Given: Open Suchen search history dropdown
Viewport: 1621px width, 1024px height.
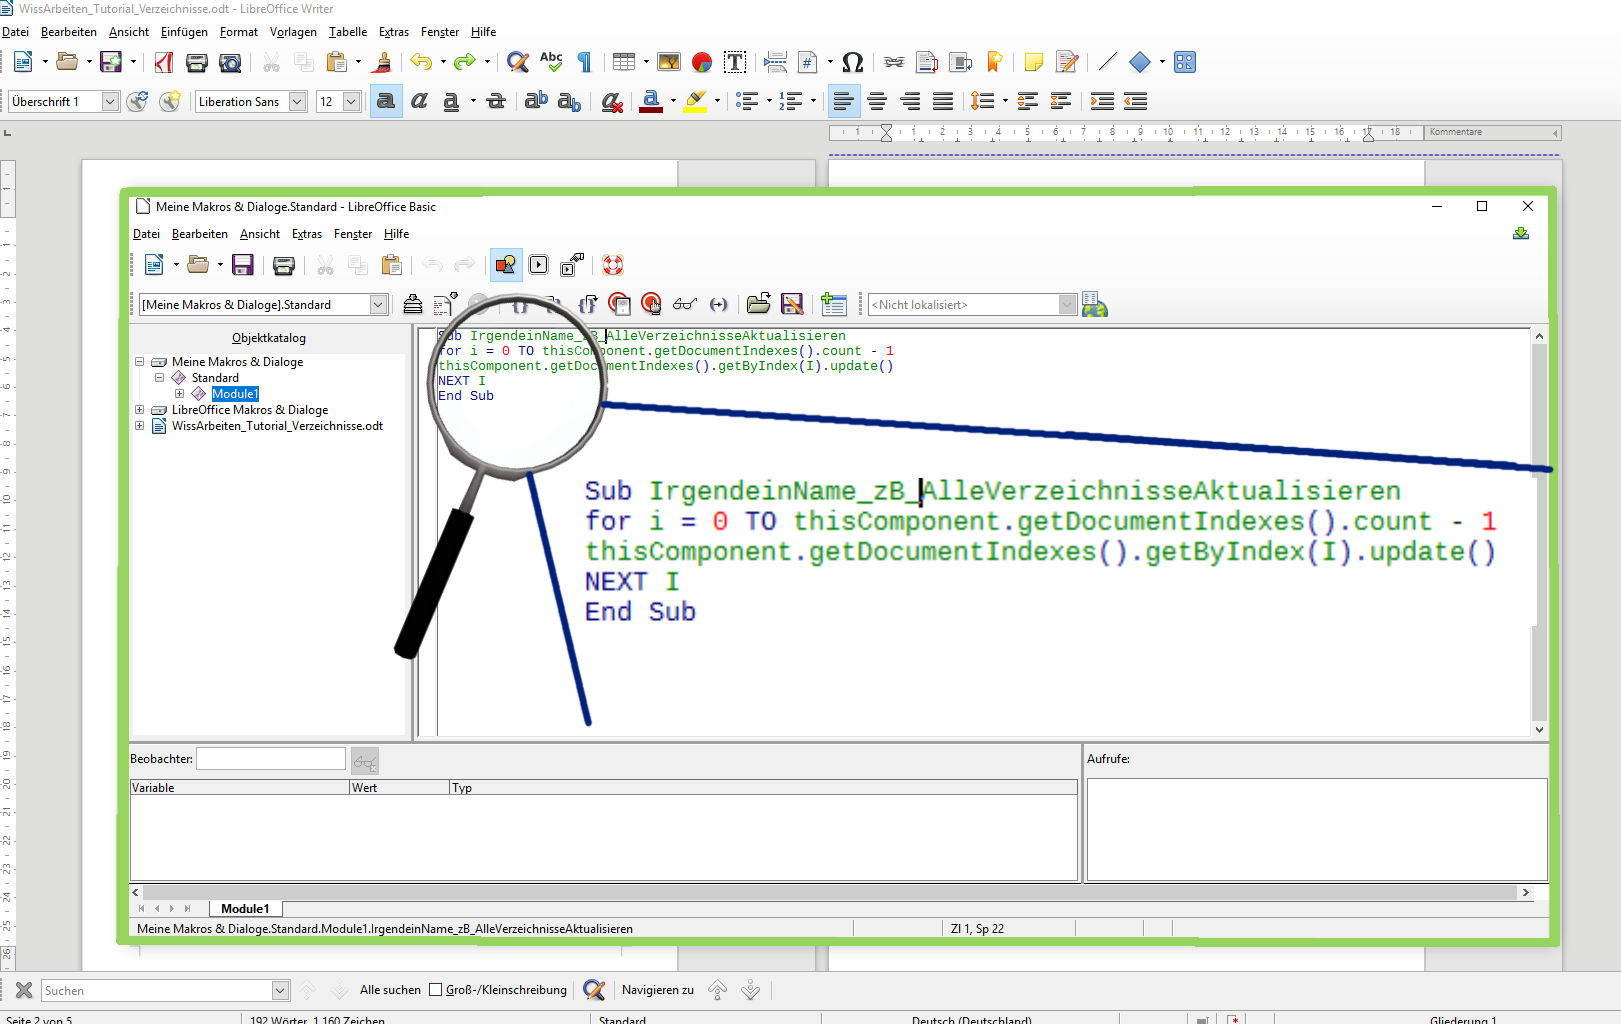Looking at the screenshot, I should (280, 990).
